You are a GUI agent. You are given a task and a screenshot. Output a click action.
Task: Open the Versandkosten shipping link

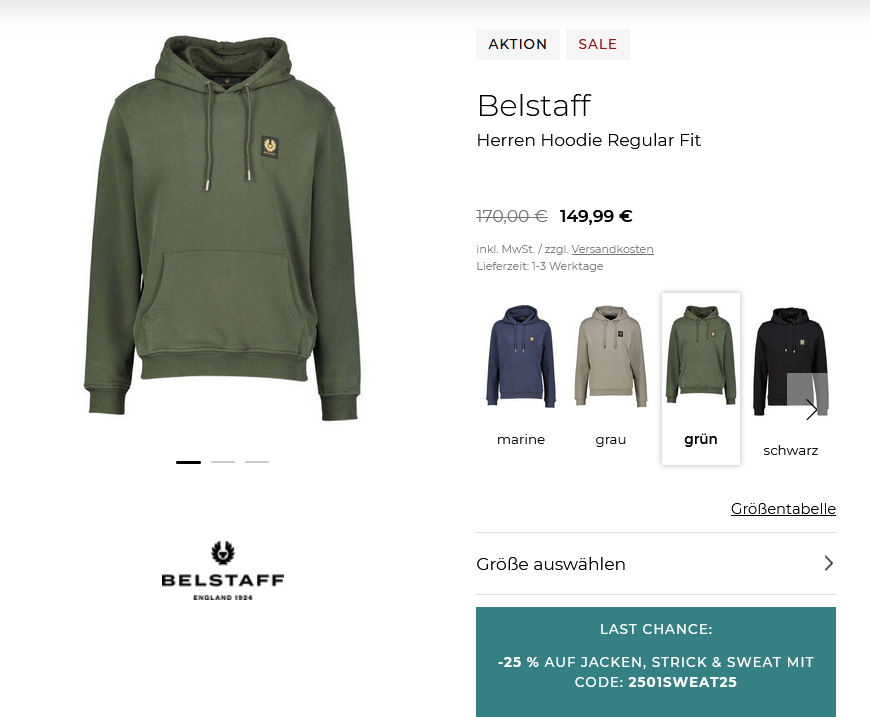pyautogui.click(x=613, y=249)
